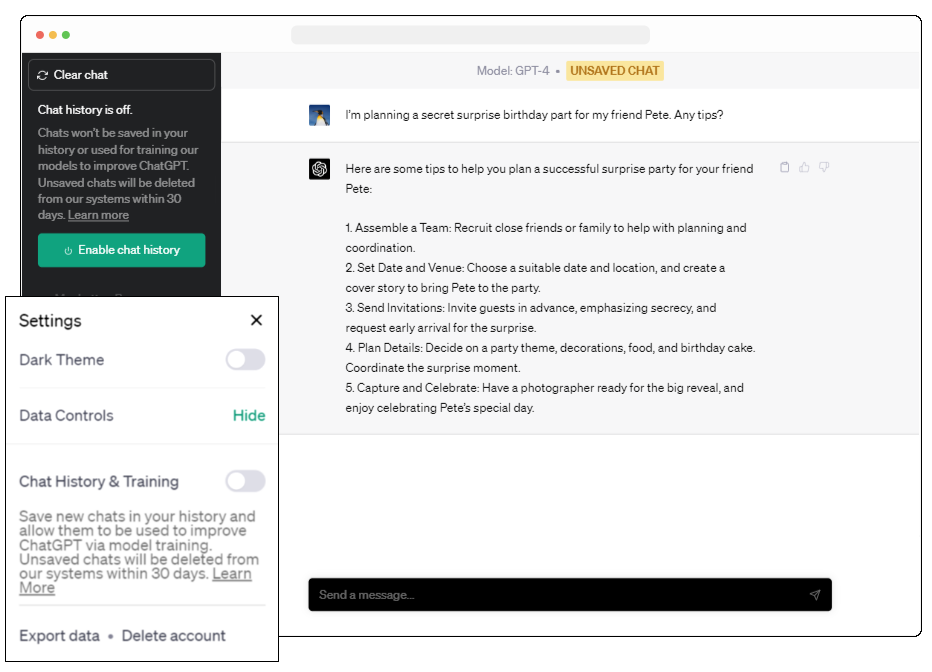Image resolution: width=932 pixels, height=672 pixels.
Task: Click Delete account
Action: click(174, 636)
